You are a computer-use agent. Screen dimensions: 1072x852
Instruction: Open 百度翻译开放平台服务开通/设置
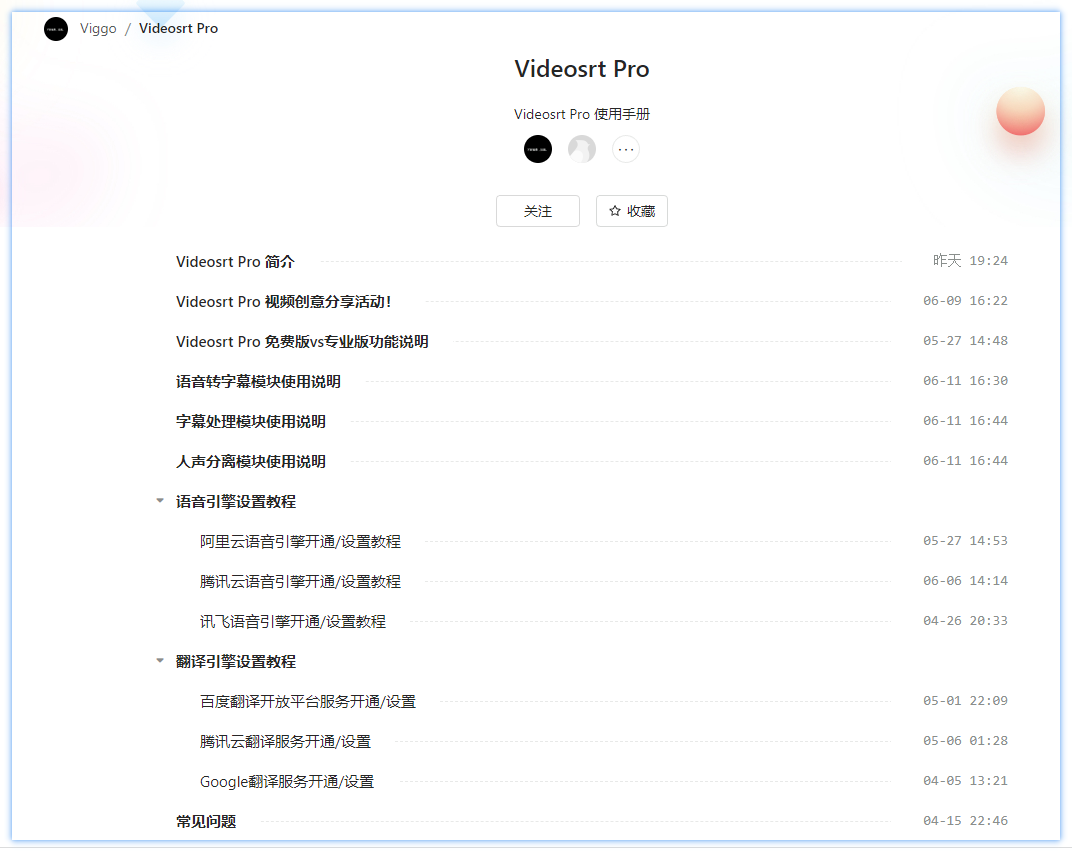tap(308, 702)
